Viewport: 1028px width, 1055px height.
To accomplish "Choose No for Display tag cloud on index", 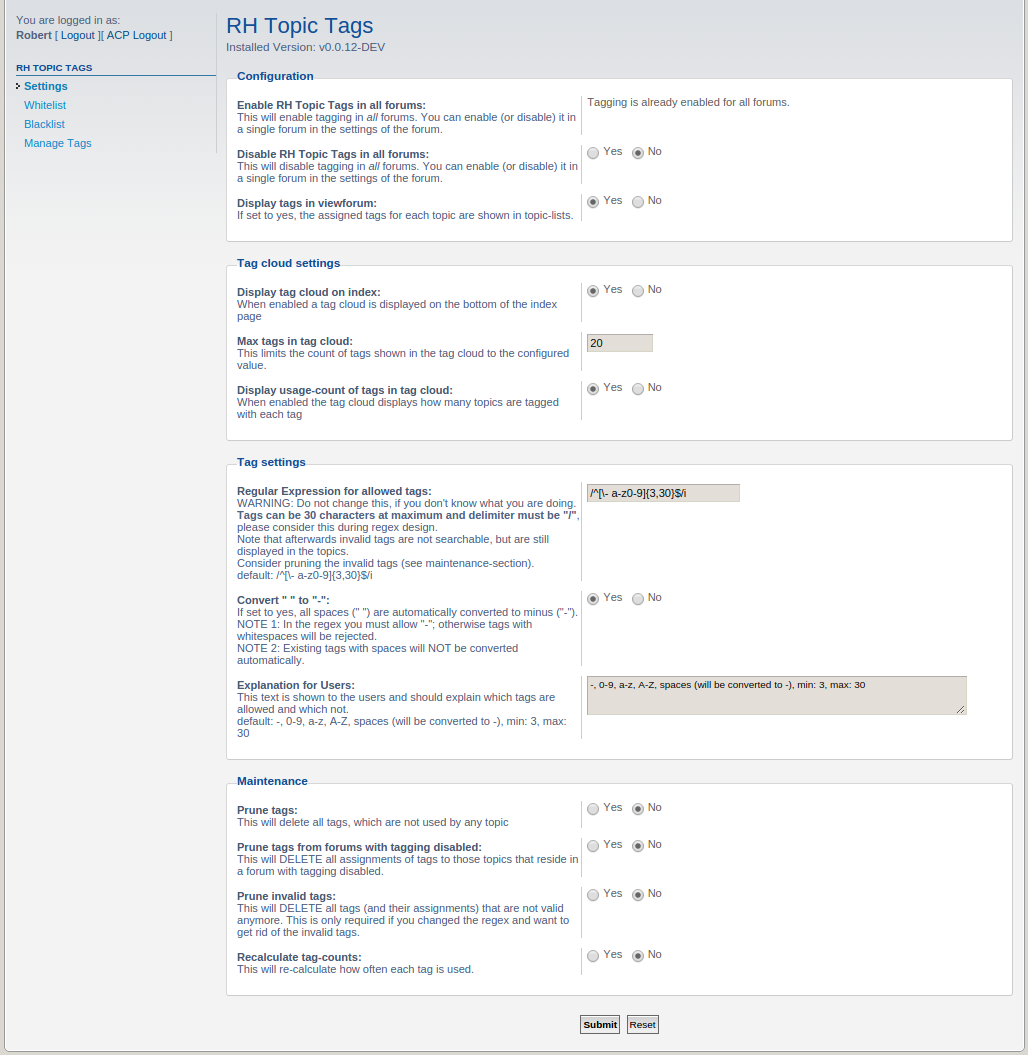I will (638, 291).
